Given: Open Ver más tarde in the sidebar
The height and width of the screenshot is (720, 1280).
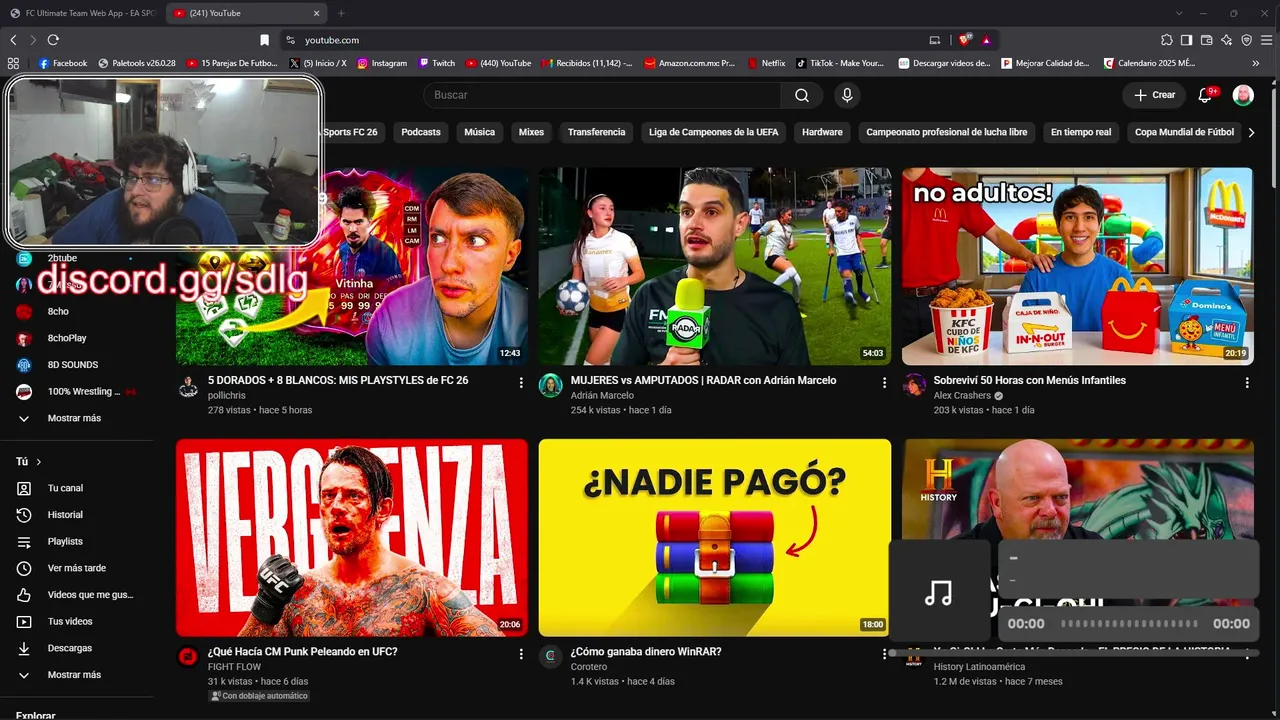Looking at the screenshot, I should tap(78, 568).
